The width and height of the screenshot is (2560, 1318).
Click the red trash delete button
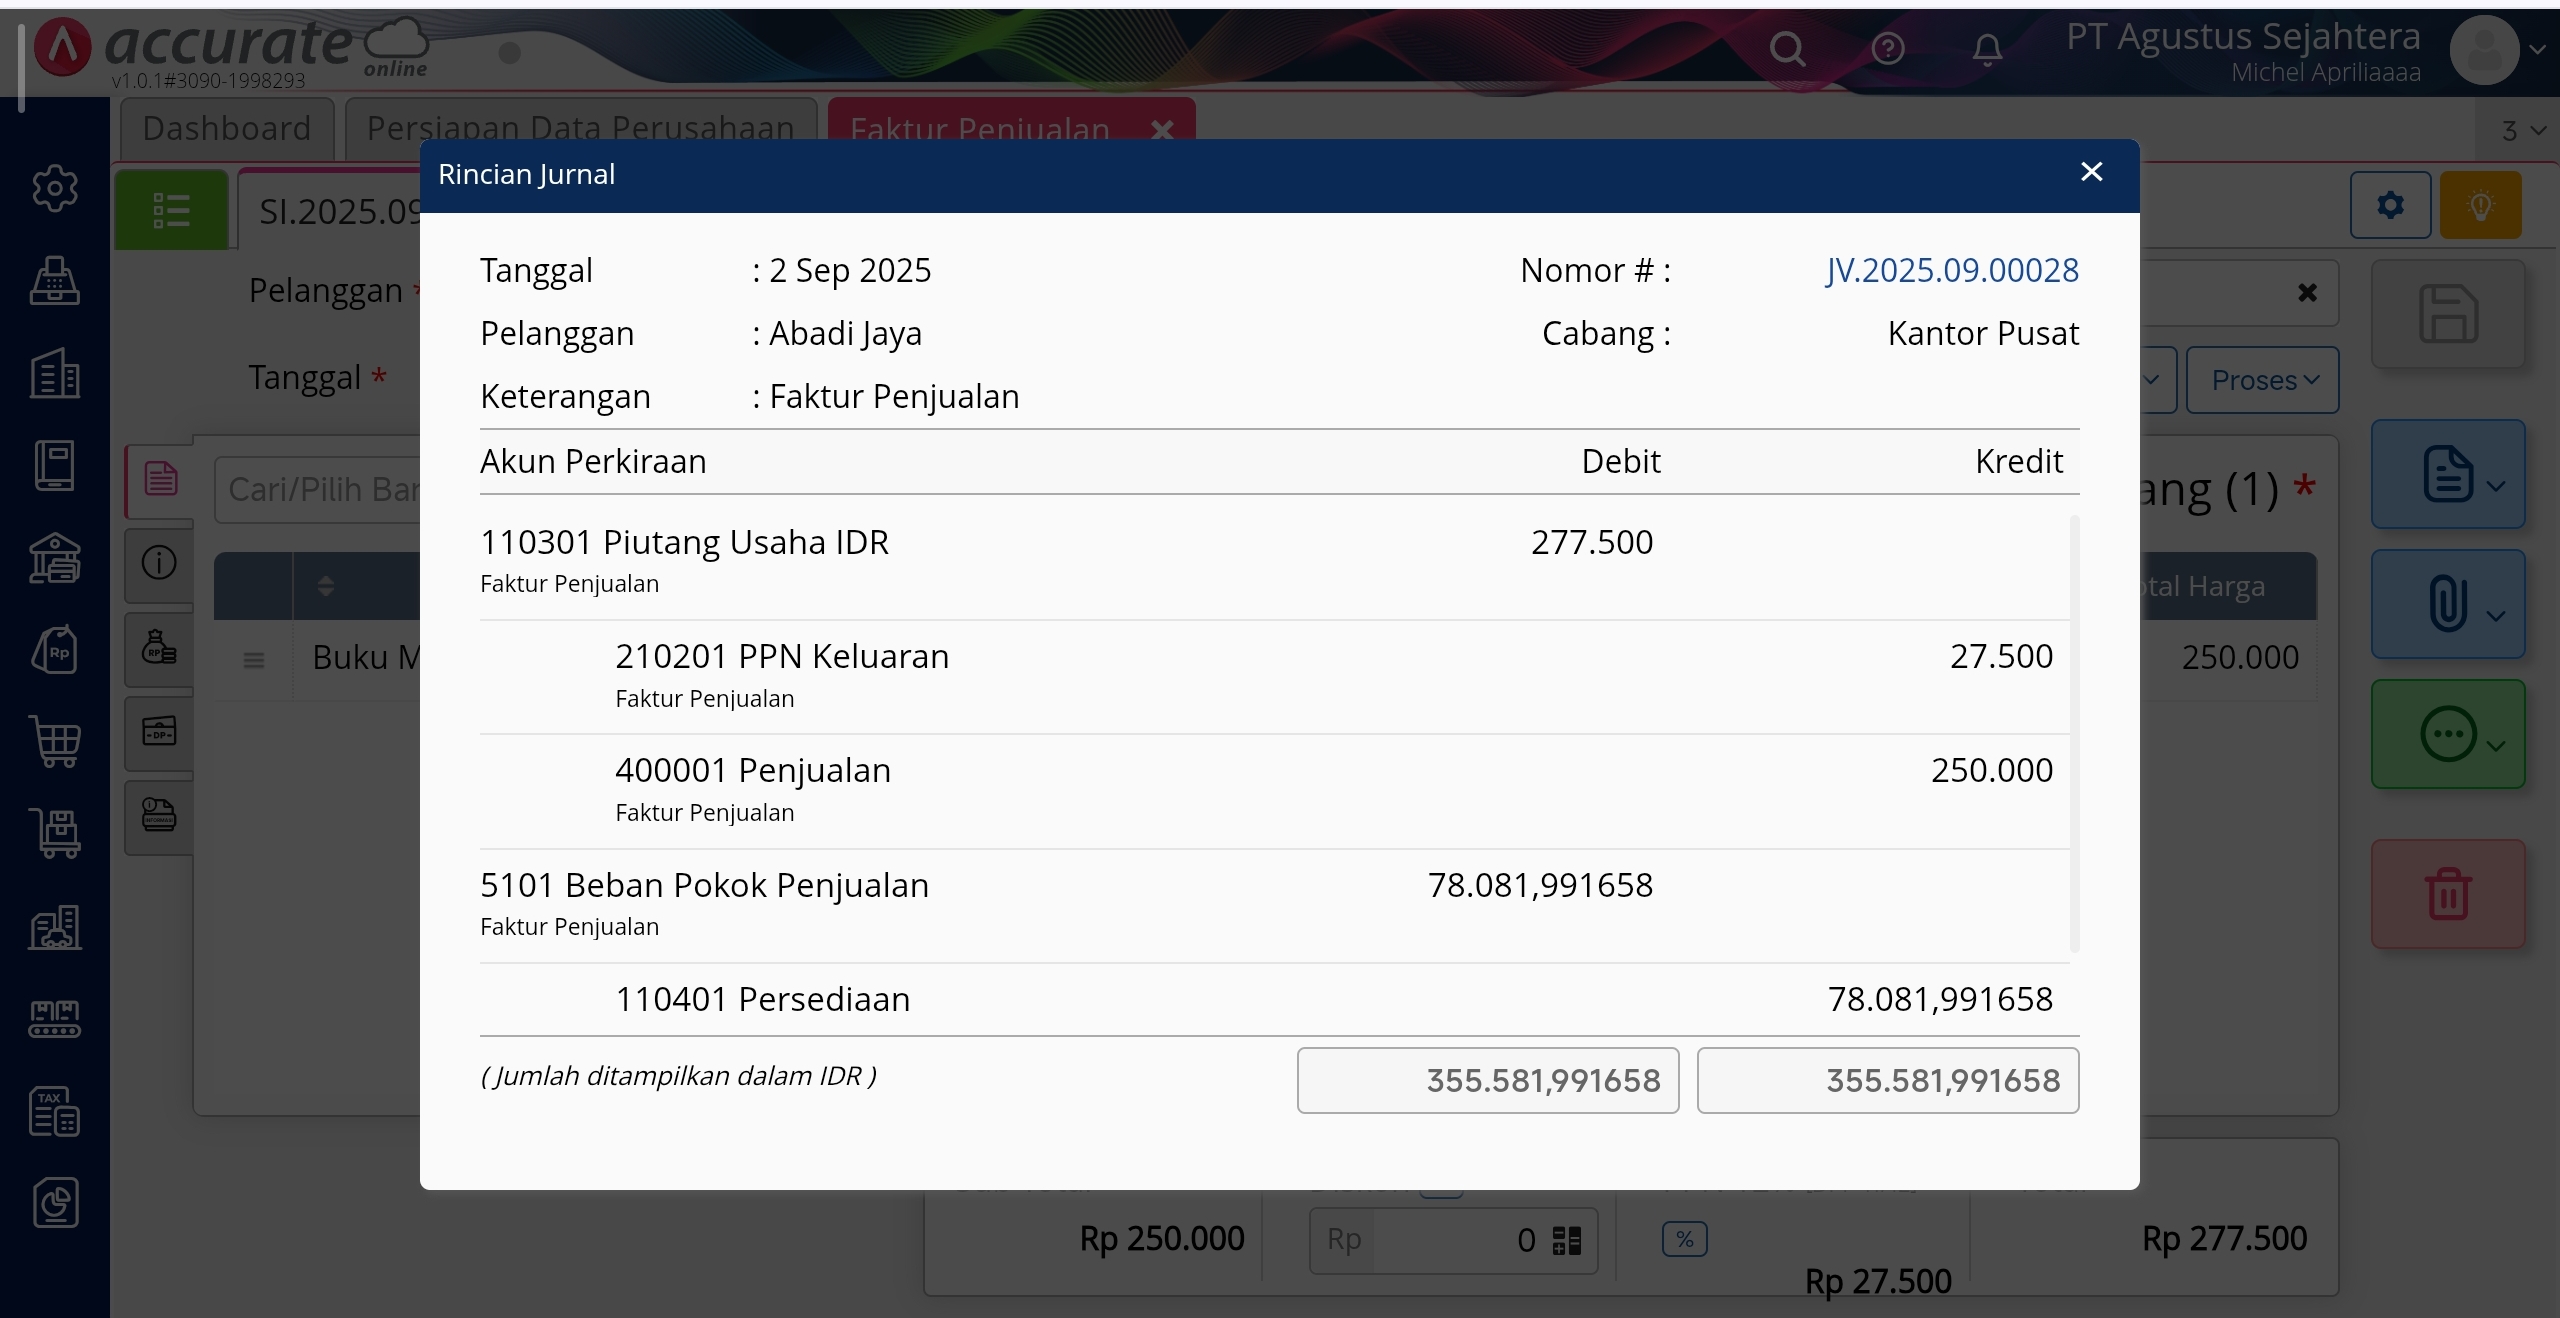2447,894
